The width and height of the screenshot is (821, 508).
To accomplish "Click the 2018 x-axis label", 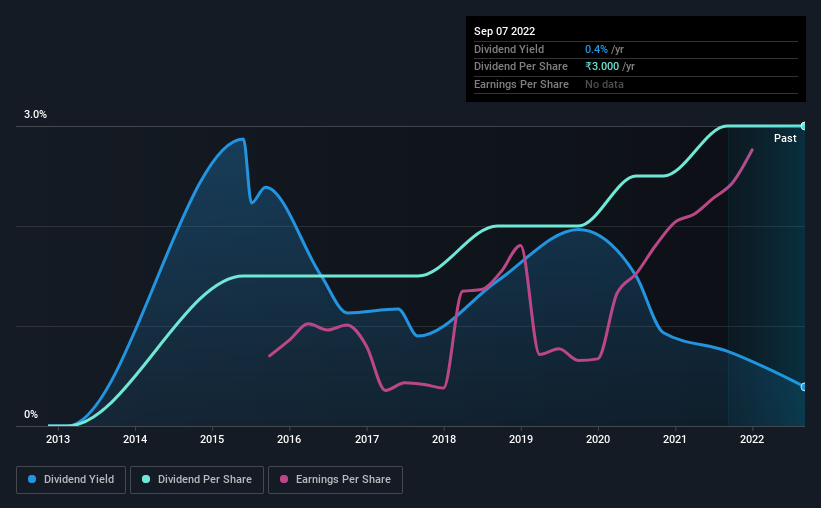I will pyautogui.click(x=444, y=439).
